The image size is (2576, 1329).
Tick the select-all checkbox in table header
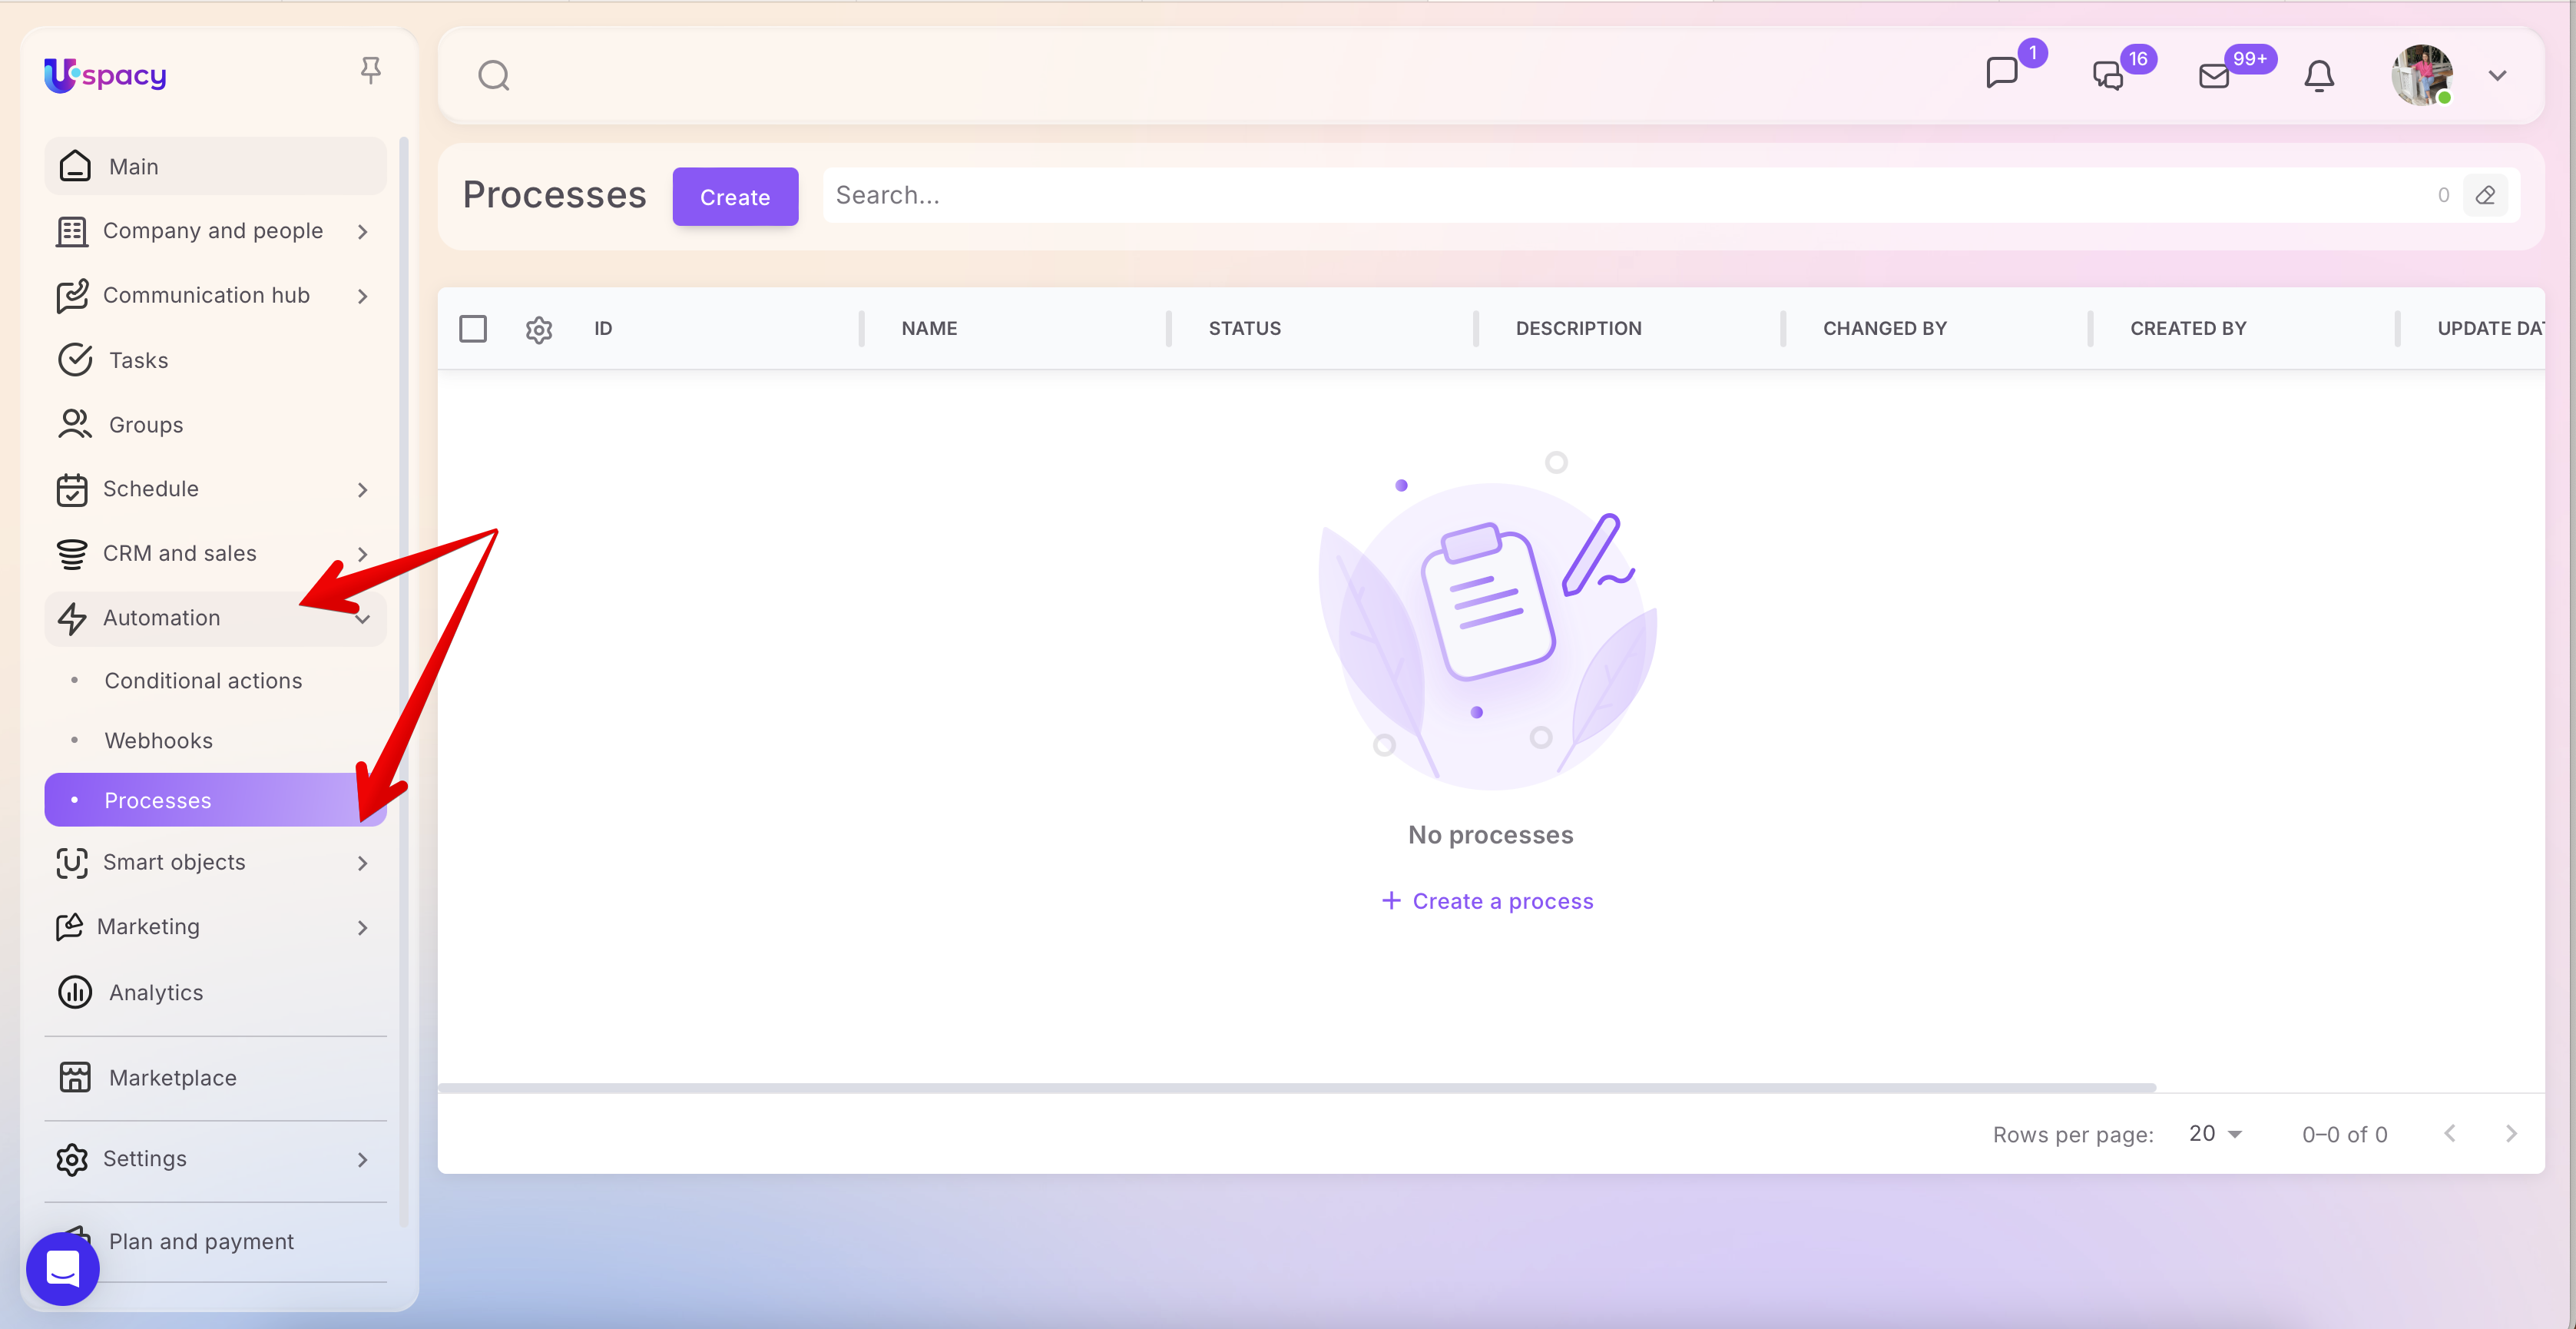click(x=473, y=328)
